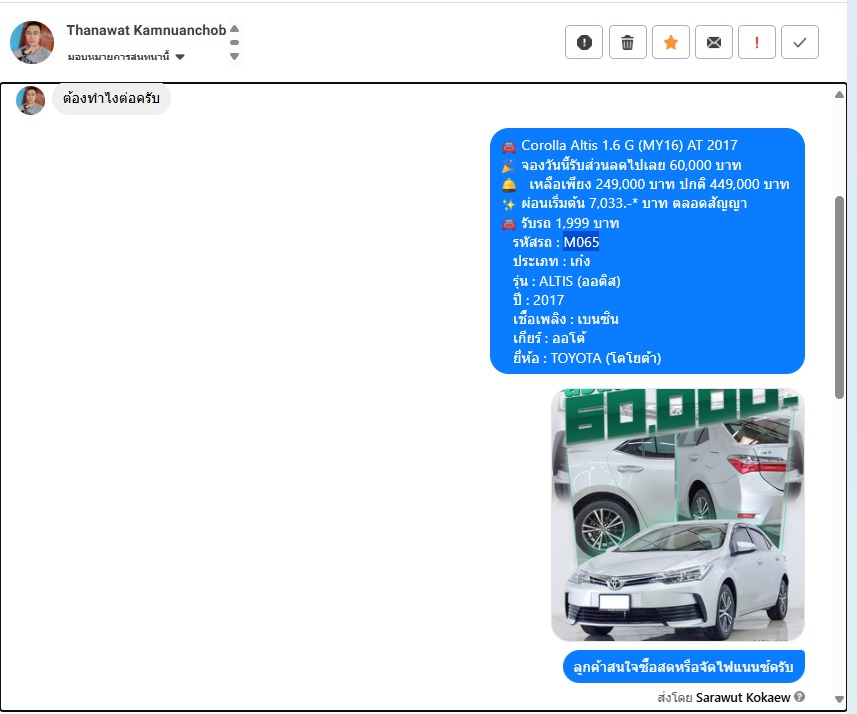This screenshot has height=714, width=857.
Task: Flag conversation with red exclamation icon
Action: (x=757, y=42)
